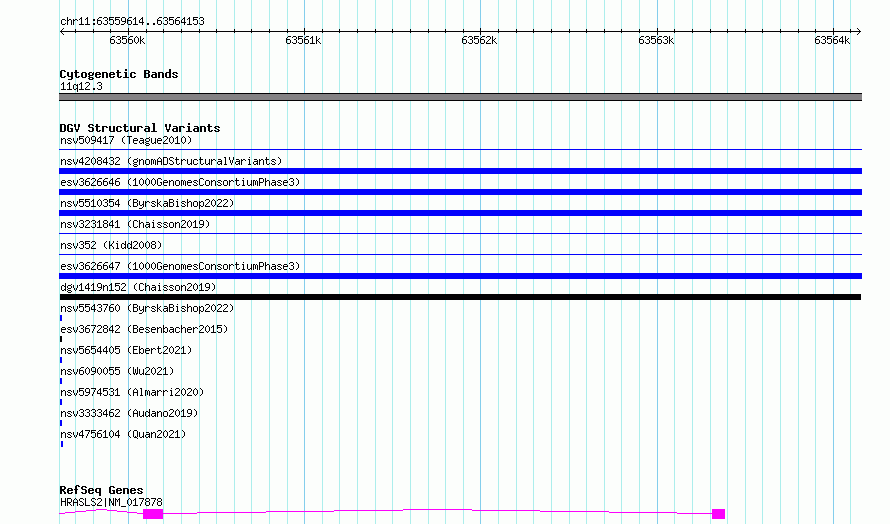Click the blue bar for nsv4208432

(460, 171)
